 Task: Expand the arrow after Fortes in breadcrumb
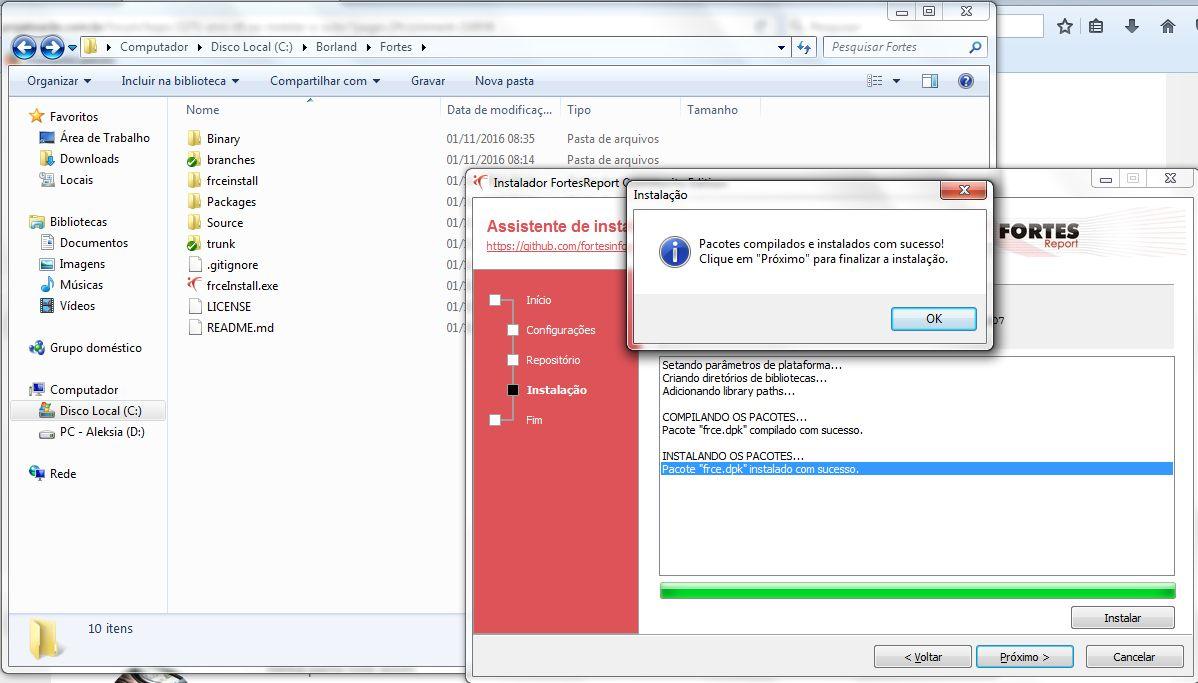click(x=423, y=47)
